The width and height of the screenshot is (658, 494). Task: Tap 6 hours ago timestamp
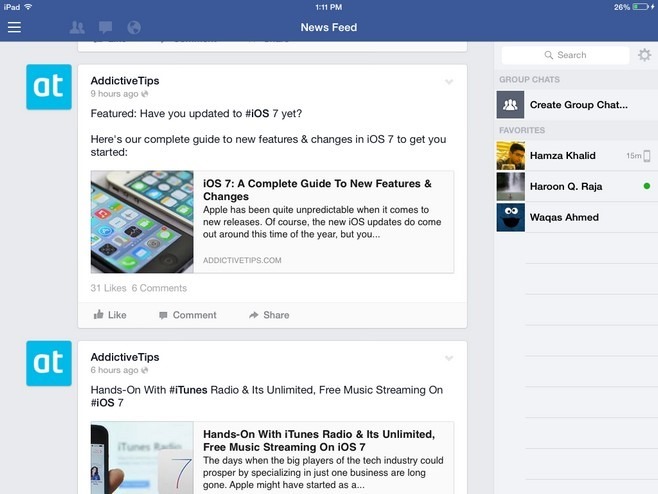(x=114, y=370)
